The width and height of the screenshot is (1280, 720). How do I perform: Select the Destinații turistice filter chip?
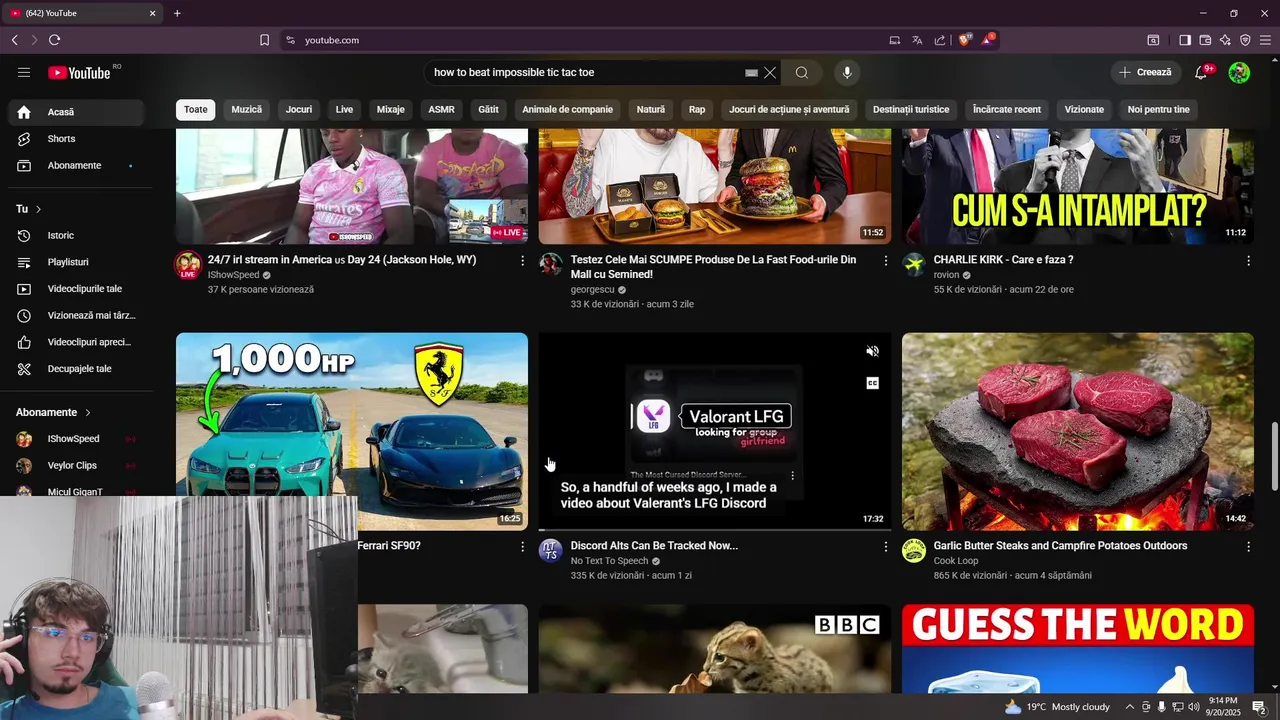[911, 109]
